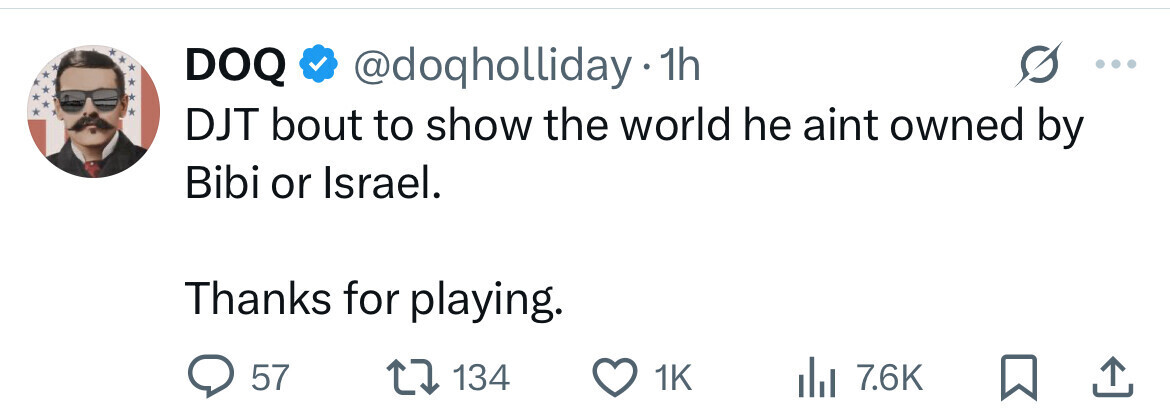This screenshot has height=416, width=1170.
Task: Click the reply speech bubble icon
Action: [209, 378]
